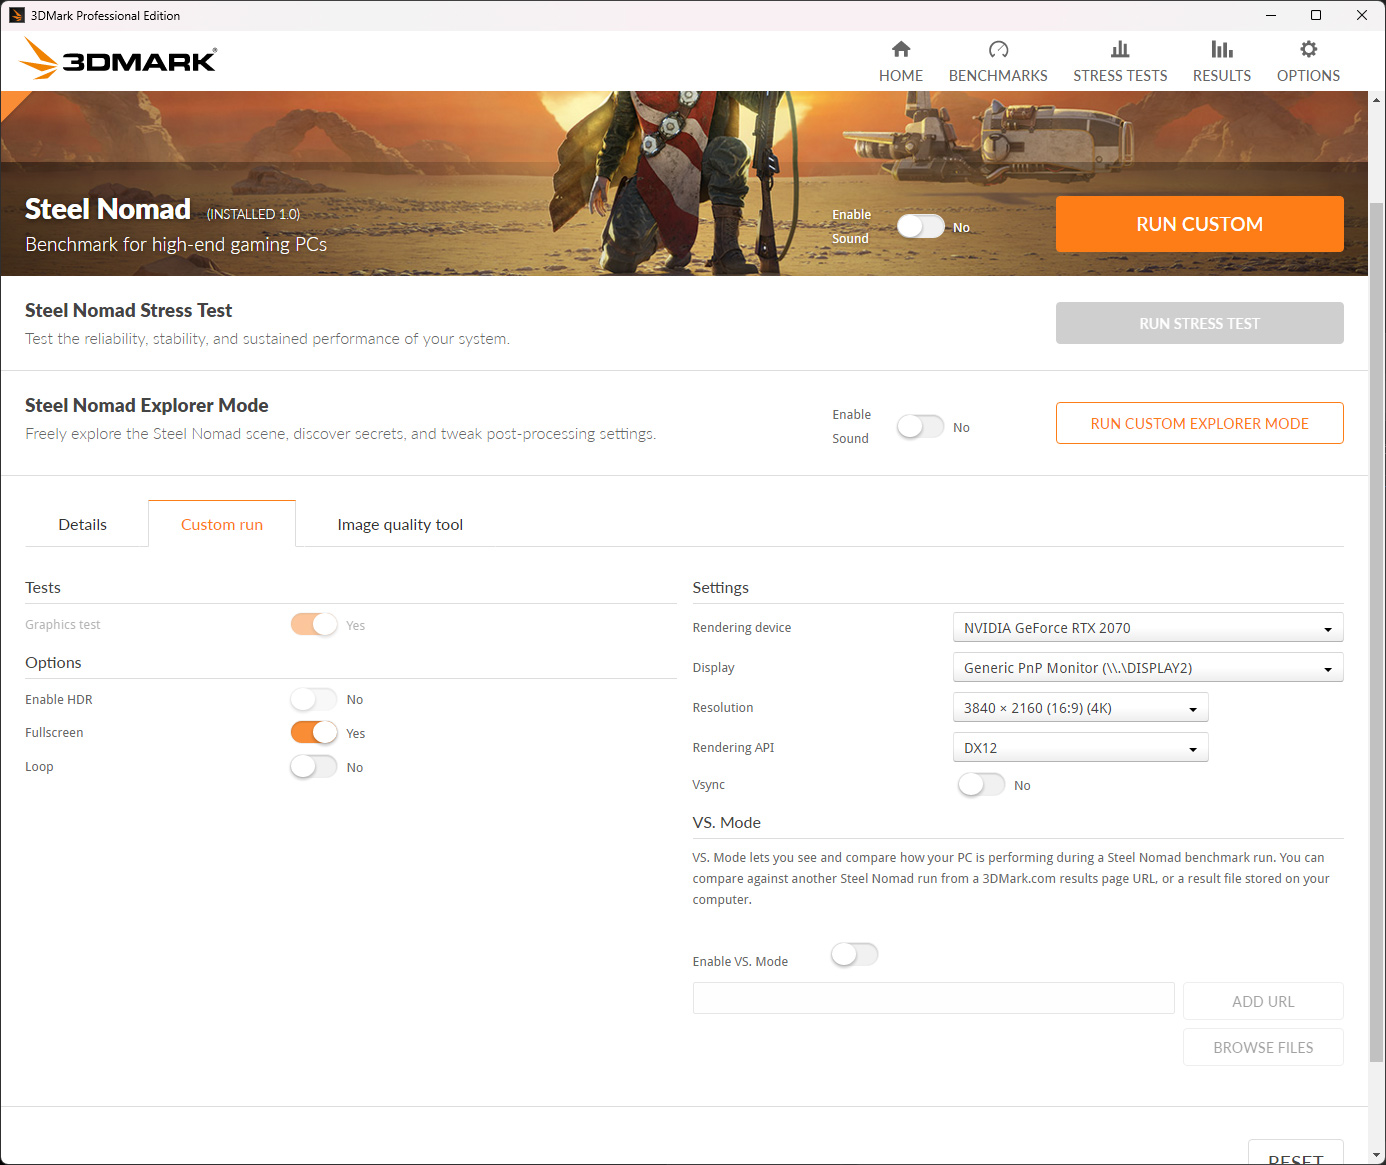Turn on the Loop switch
Image resolution: width=1386 pixels, height=1165 pixels.
[314, 767]
